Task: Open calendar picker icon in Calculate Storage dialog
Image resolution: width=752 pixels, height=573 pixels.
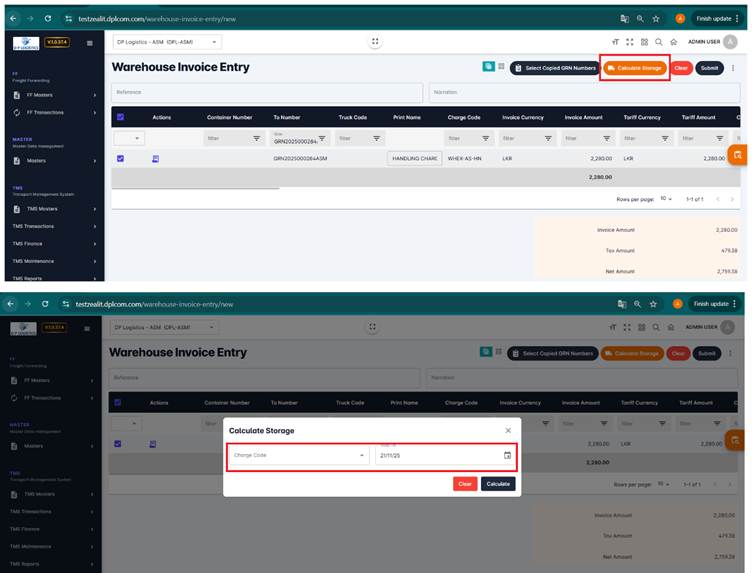Action: coord(507,455)
